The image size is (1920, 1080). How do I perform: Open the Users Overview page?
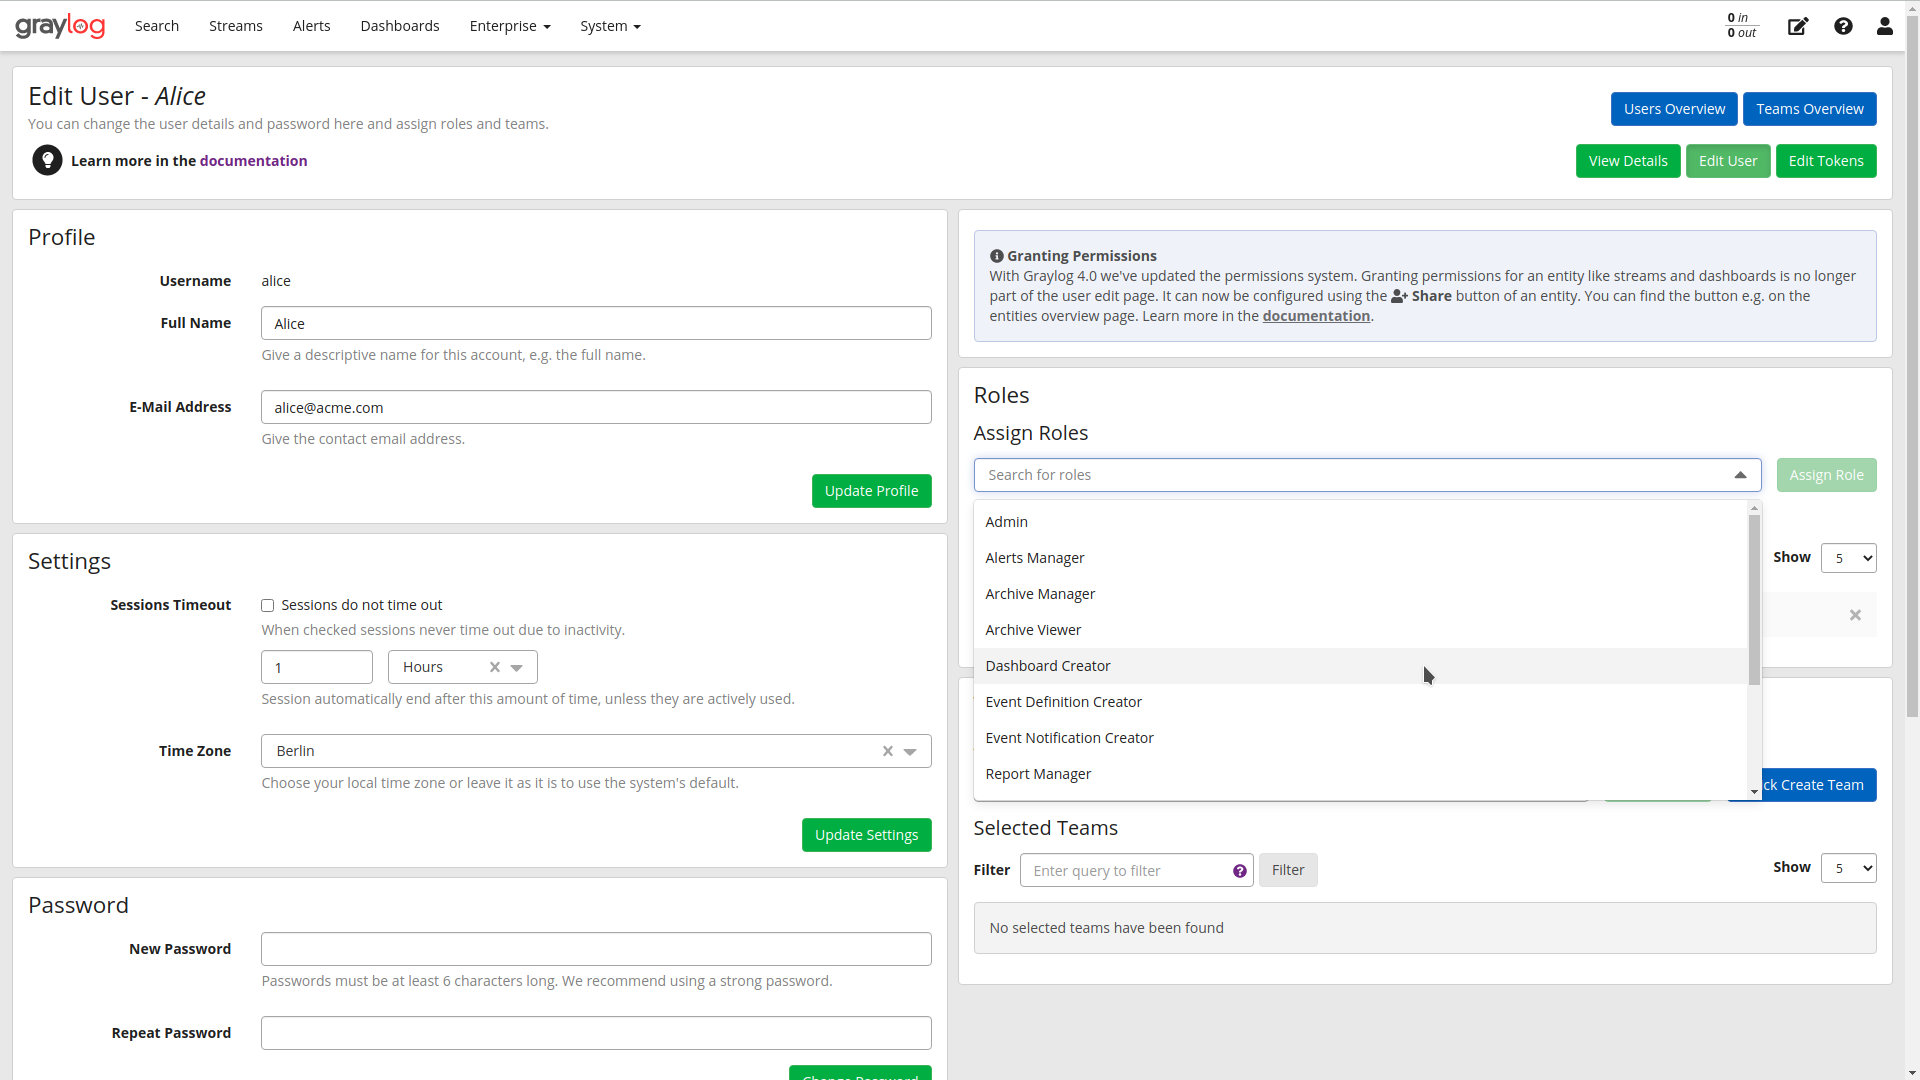tap(1673, 109)
